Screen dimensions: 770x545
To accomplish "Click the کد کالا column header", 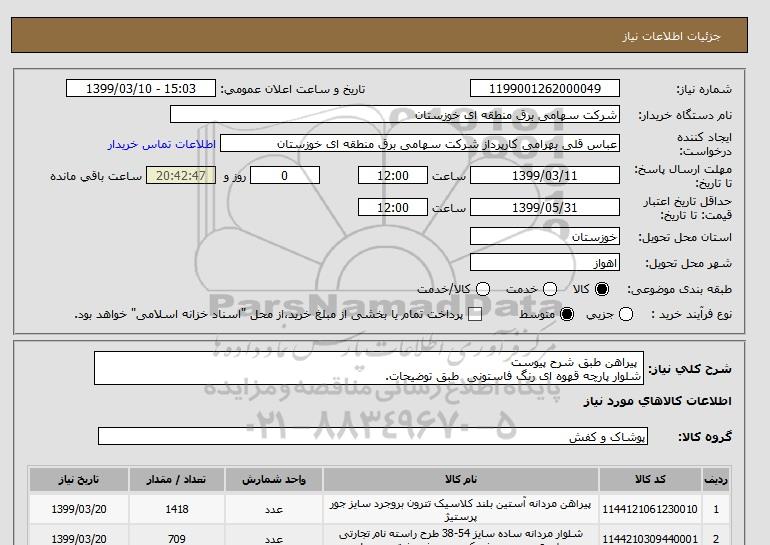I will (x=650, y=479).
